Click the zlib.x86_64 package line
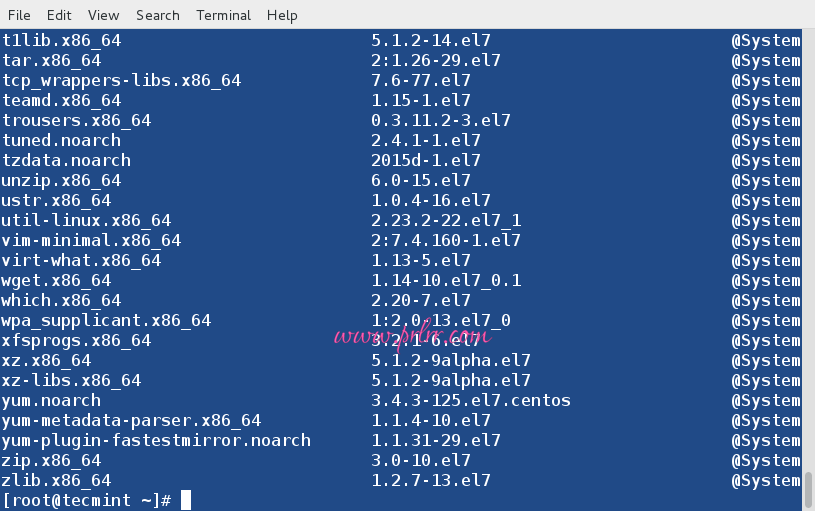Image resolution: width=815 pixels, height=511 pixels. tap(56, 480)
